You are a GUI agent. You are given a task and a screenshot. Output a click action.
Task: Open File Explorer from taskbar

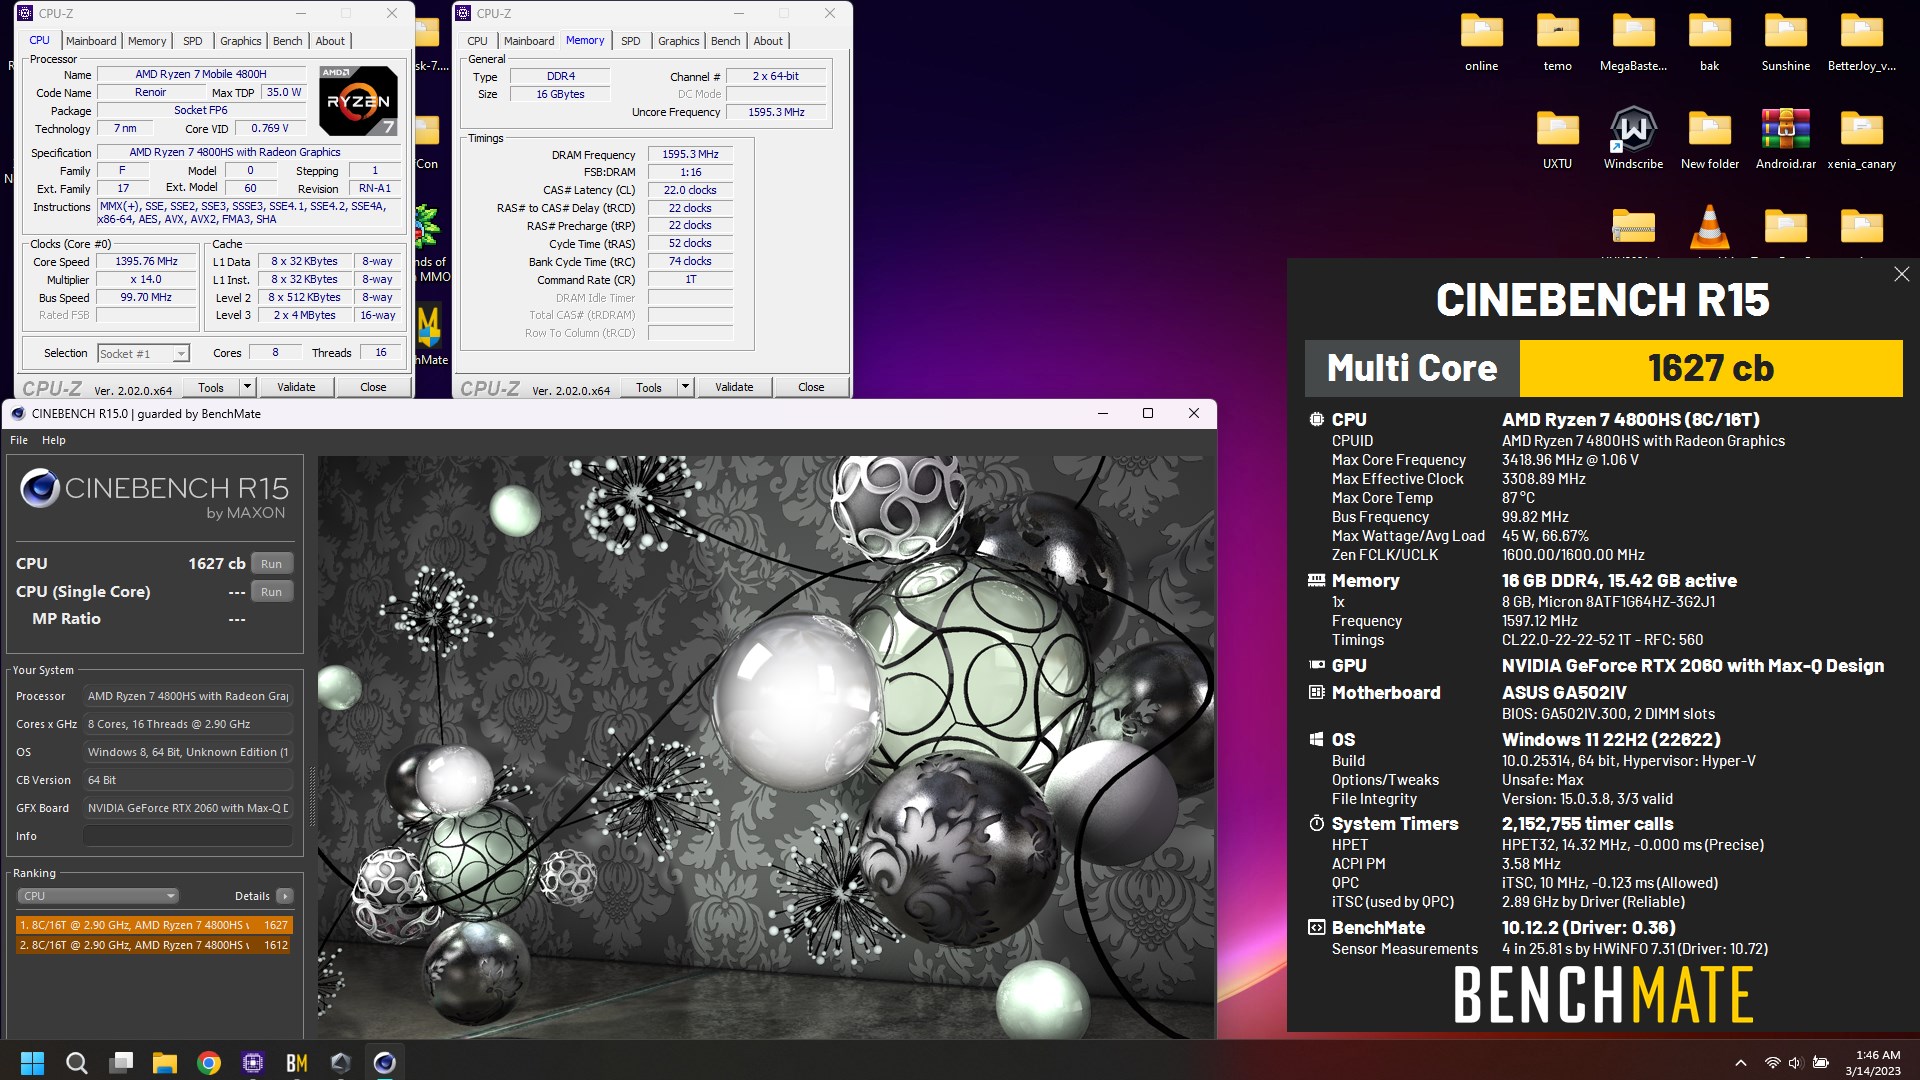(165, 1062)
